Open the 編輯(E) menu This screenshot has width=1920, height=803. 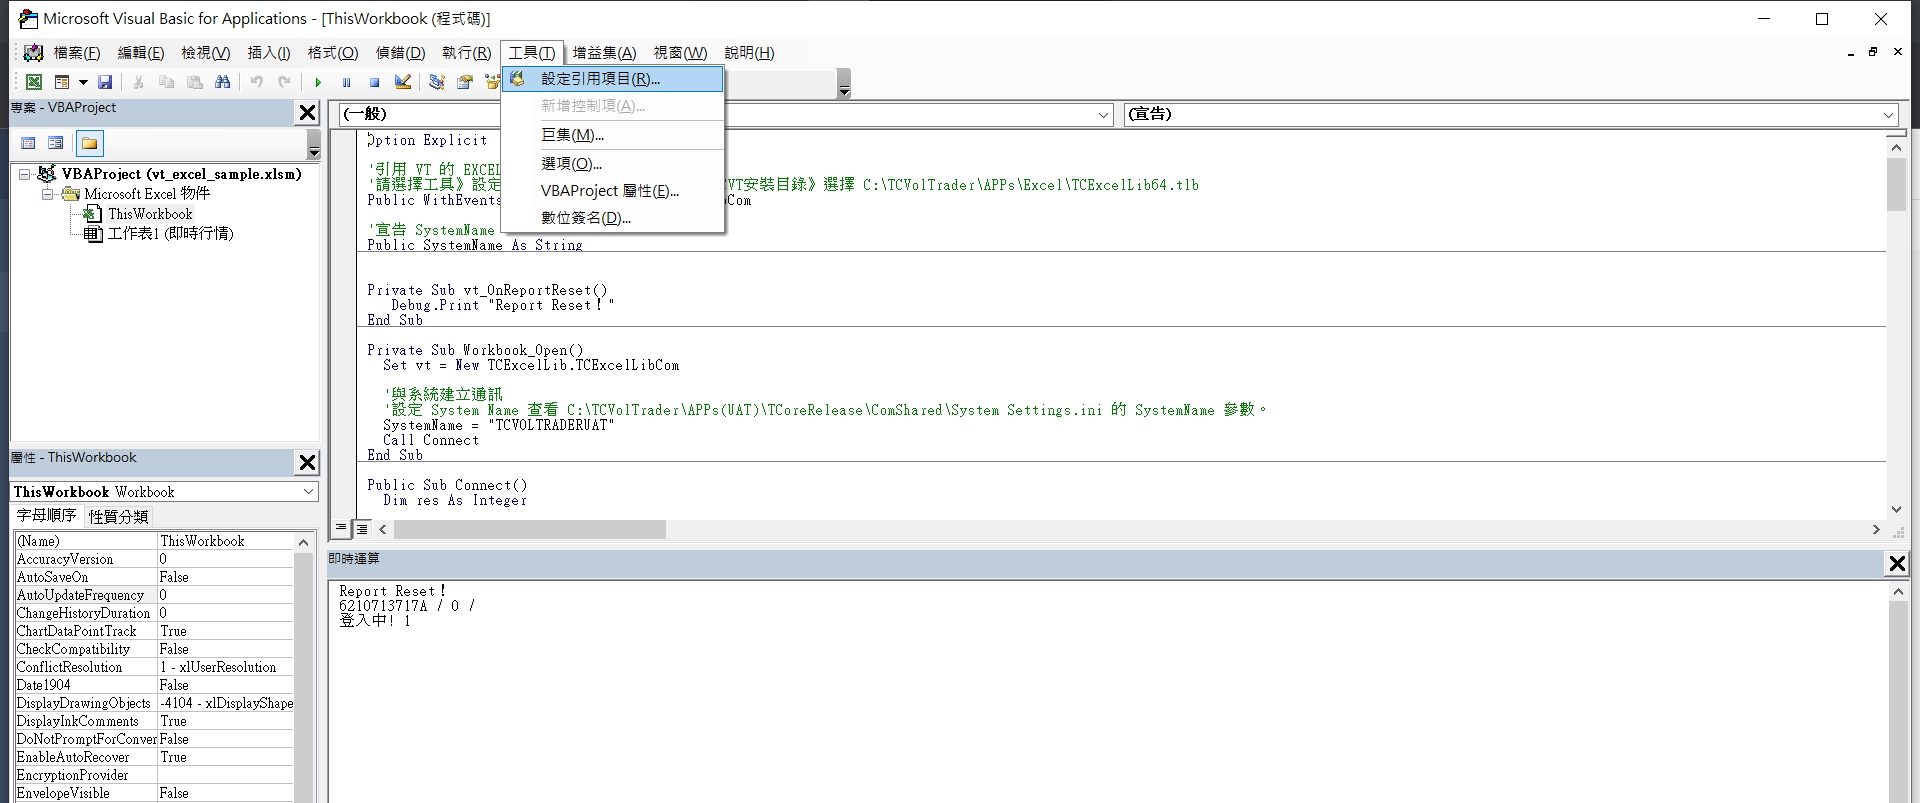coord(141,53)
